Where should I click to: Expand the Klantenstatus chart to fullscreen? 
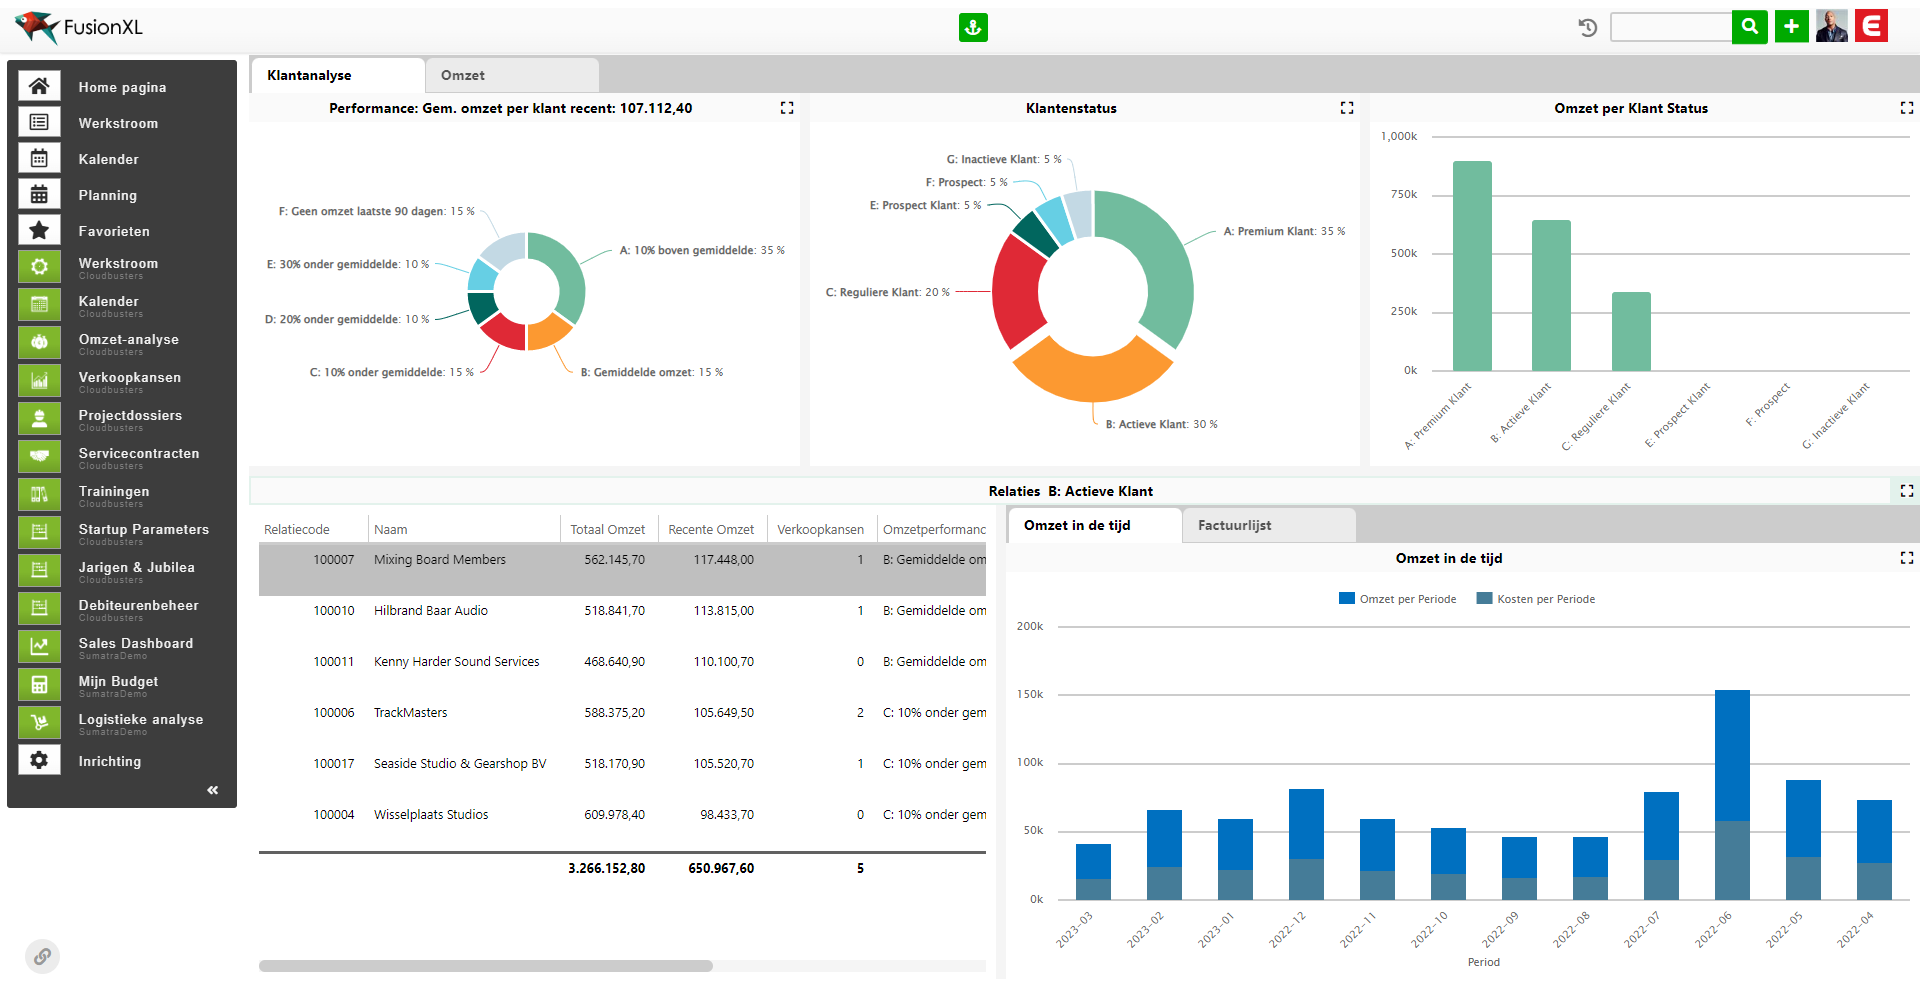(1347, 108)
